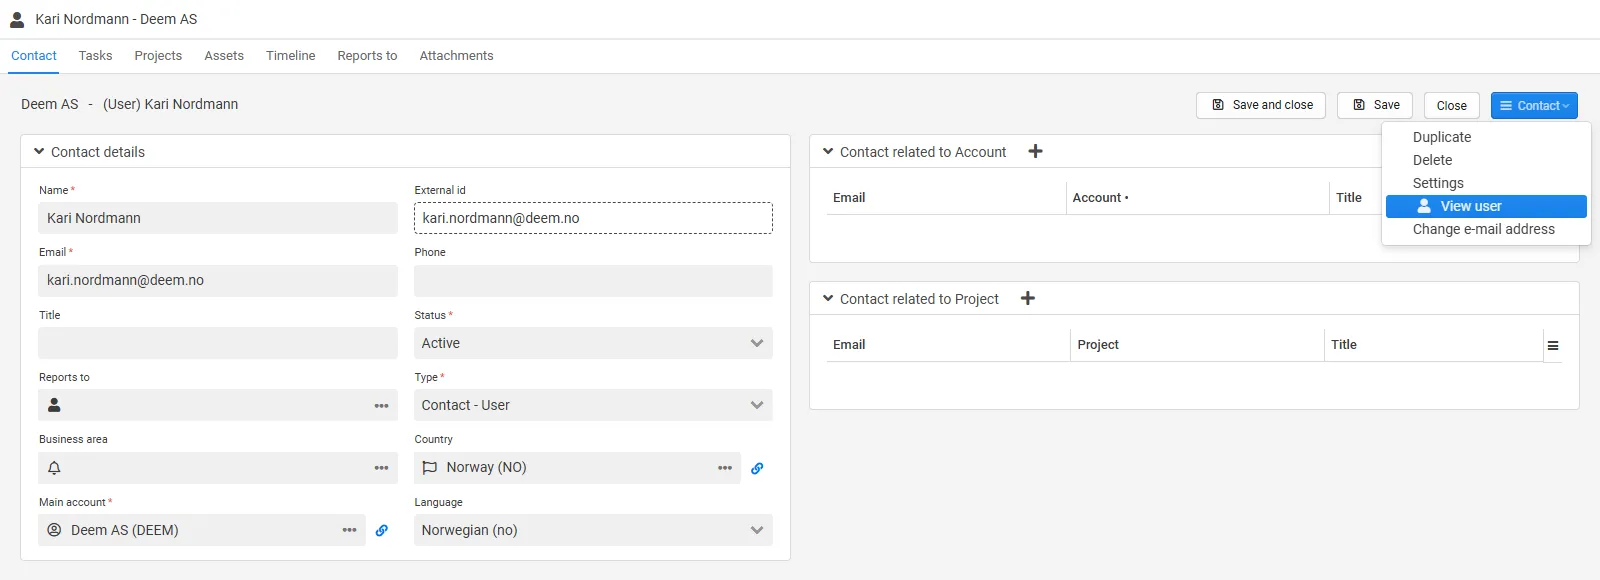The width and height of the screenshot is (1600, 580).
Task: Open the linked Country record
Action: click(757, 468)
